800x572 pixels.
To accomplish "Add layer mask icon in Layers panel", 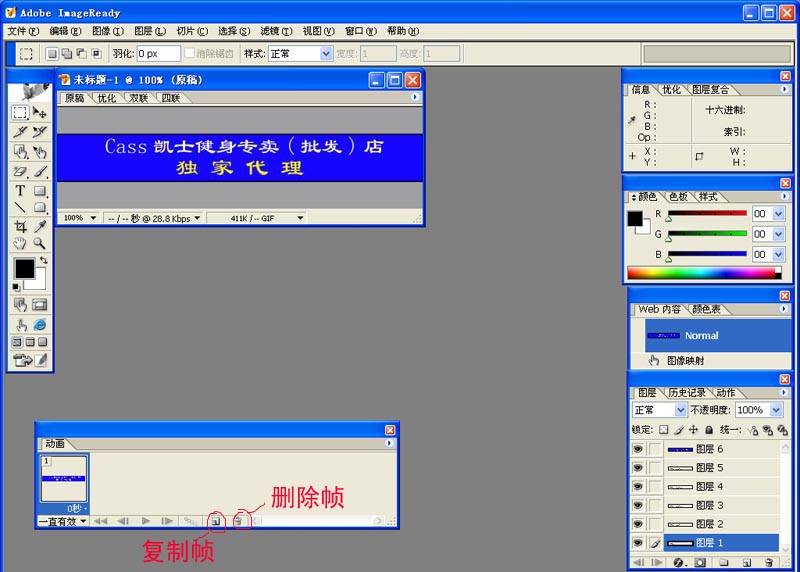I will tap(701, 562).
